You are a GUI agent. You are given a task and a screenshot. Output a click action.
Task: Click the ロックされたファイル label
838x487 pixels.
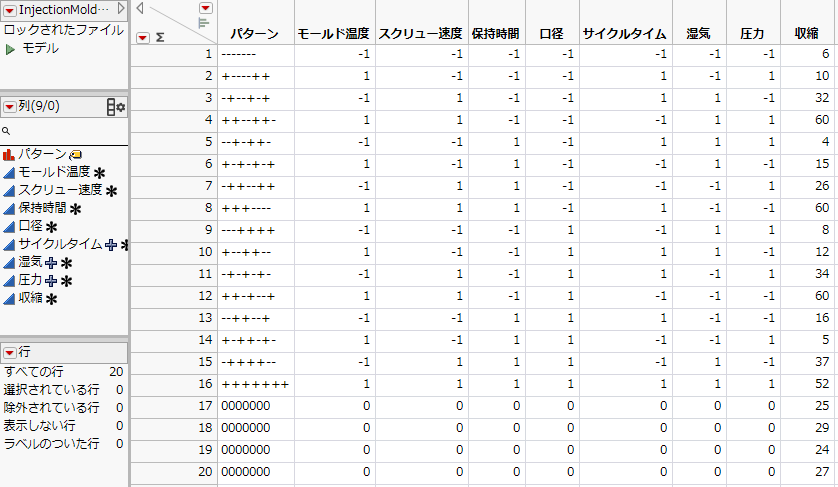coord(64,30)
